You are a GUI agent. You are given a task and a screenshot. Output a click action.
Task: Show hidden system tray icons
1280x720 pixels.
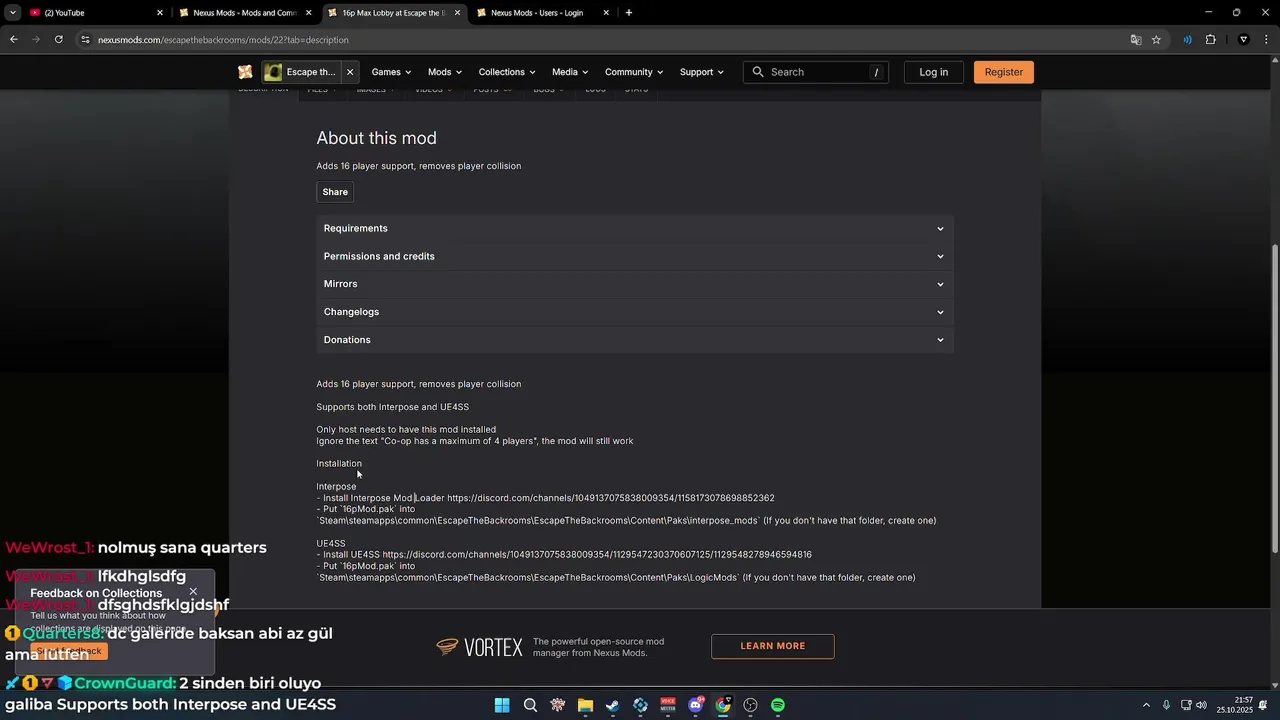[x=1146, y=705]
